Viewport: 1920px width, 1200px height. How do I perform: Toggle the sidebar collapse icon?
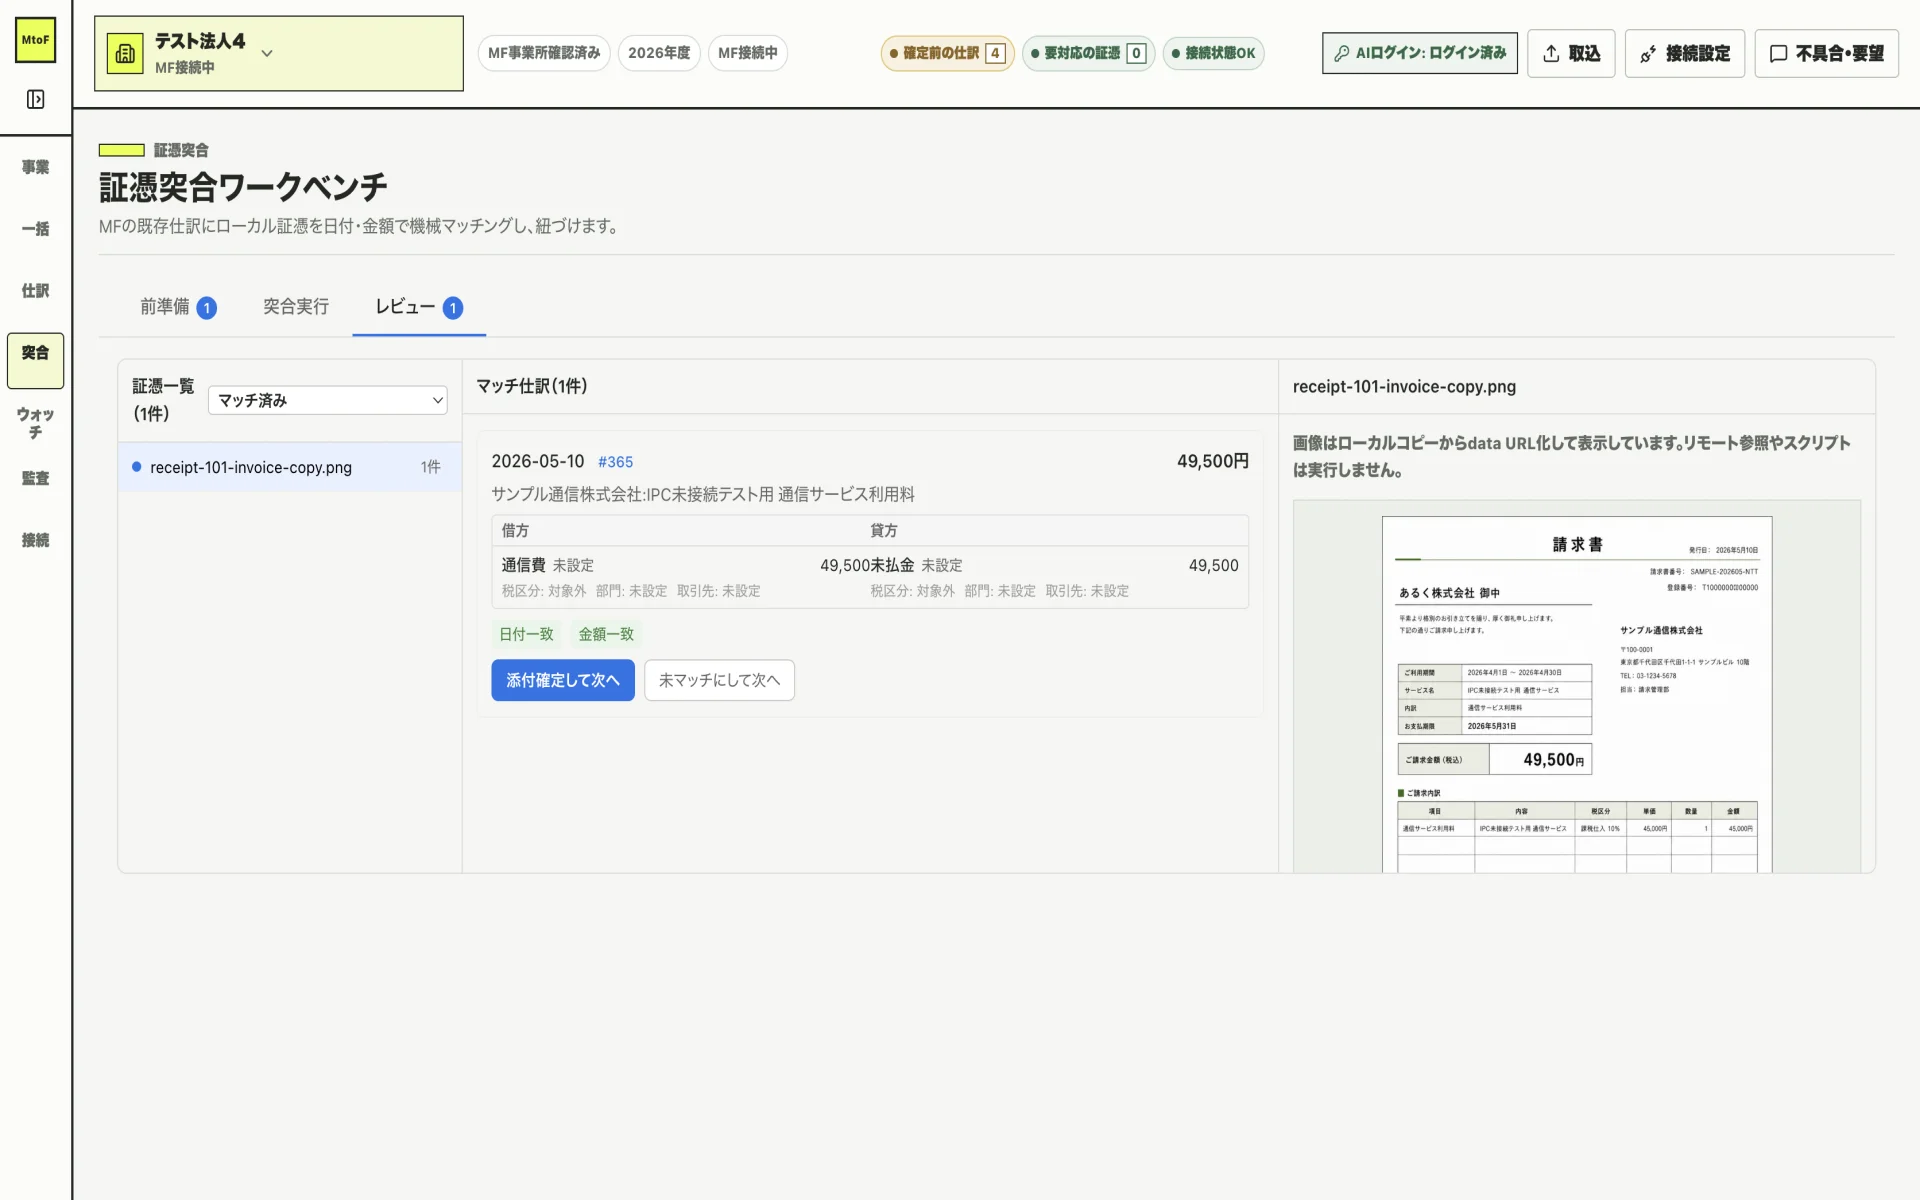pos(35,99)
